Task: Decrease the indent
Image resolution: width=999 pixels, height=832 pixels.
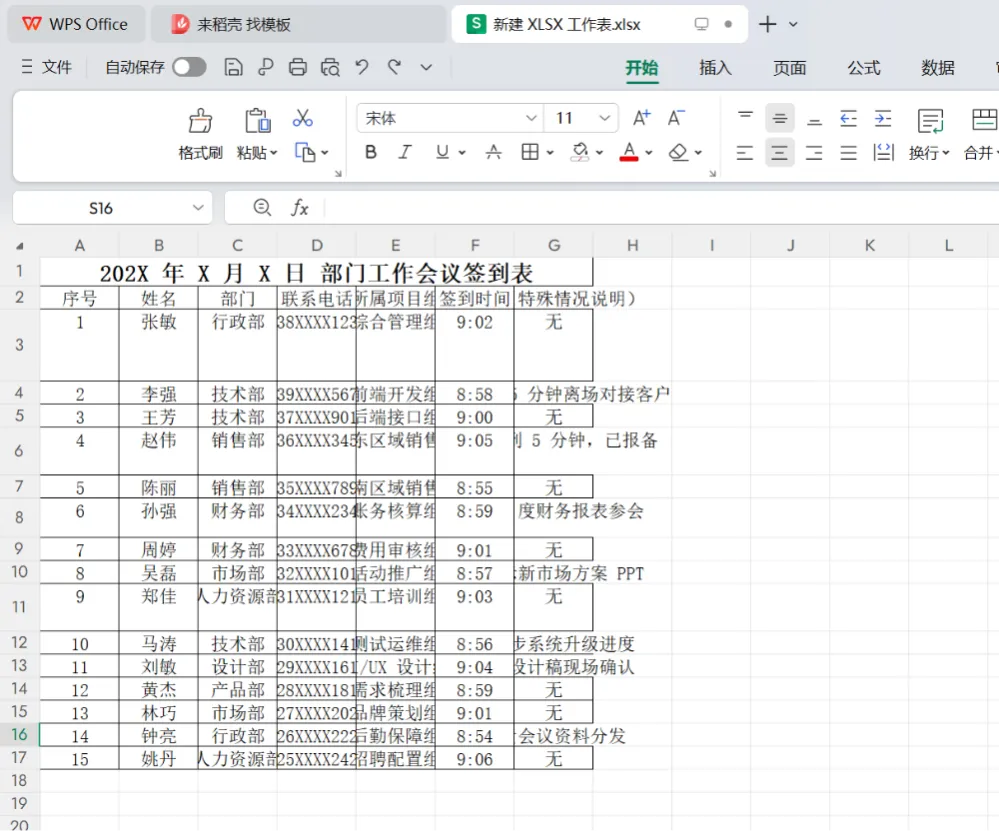Action: click(849, 118)
